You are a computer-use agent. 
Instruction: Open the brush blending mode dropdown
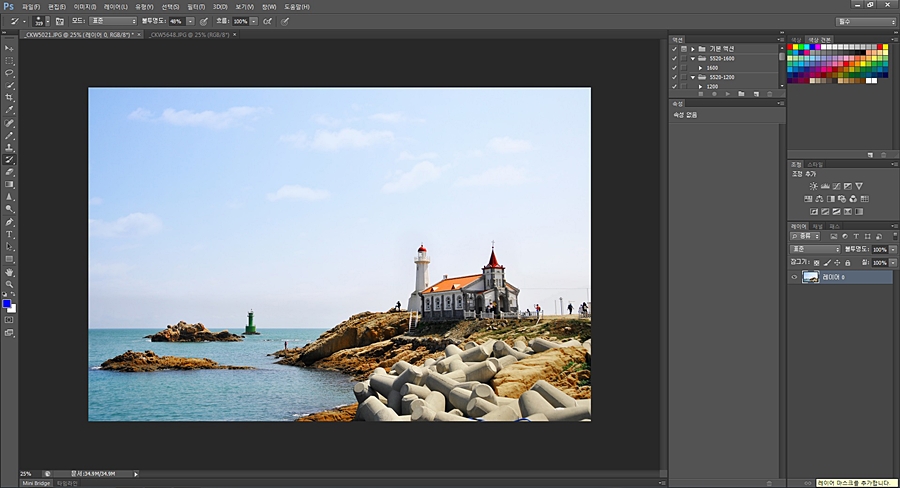tap(112, 20)
